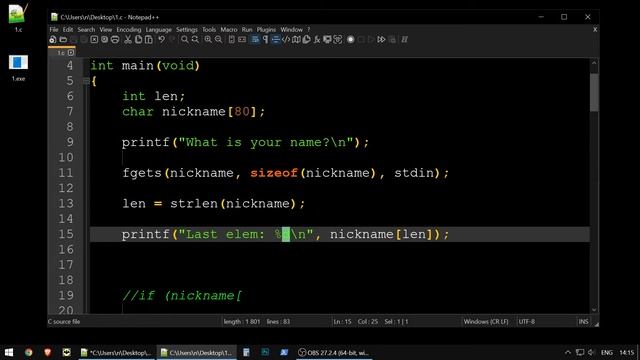Open the Search menu
Image resolution: width=640 pixels, height=360 pixels.
click(x=86, y=29)
